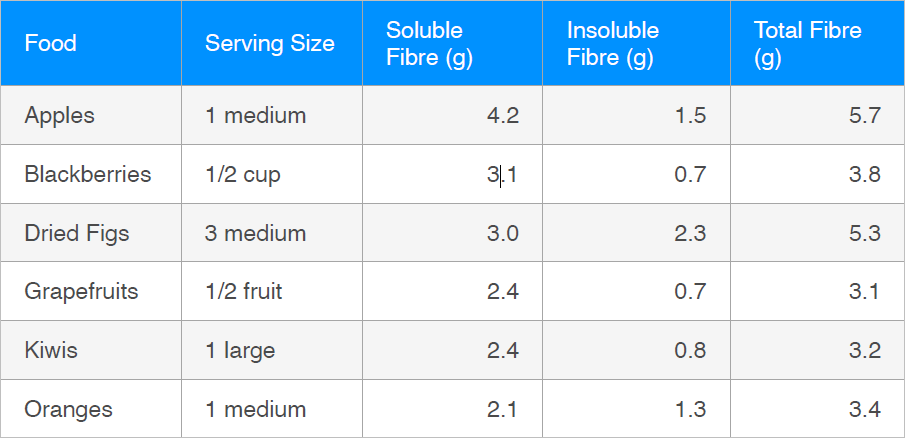905x438 pixels.
Task: Select the Total Fibre (g) header cell
Action: coord(817,43)
